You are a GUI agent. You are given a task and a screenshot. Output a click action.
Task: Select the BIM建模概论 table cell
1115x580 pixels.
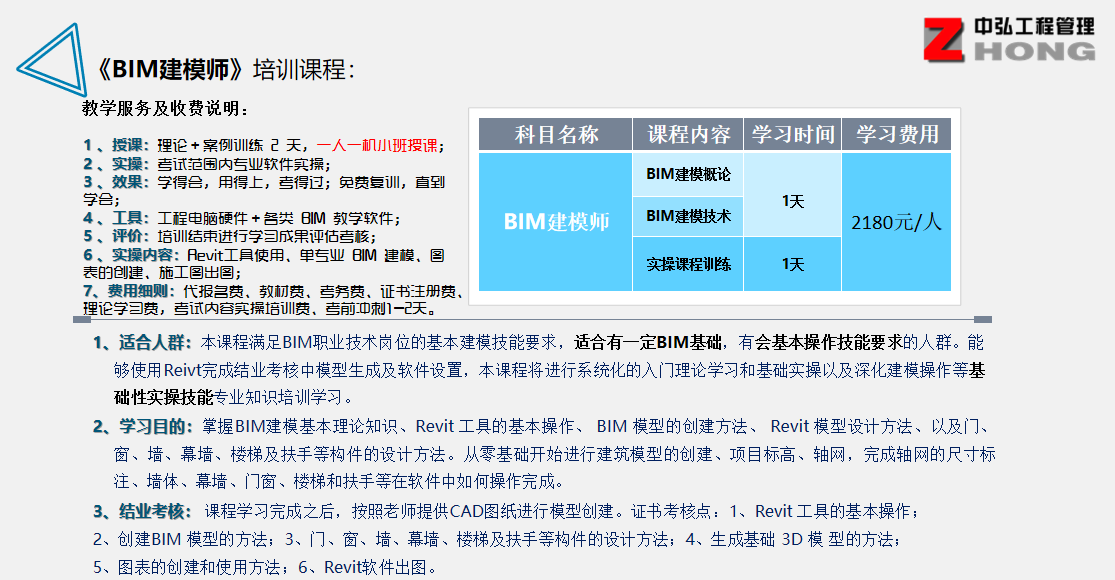coord(688,174)
